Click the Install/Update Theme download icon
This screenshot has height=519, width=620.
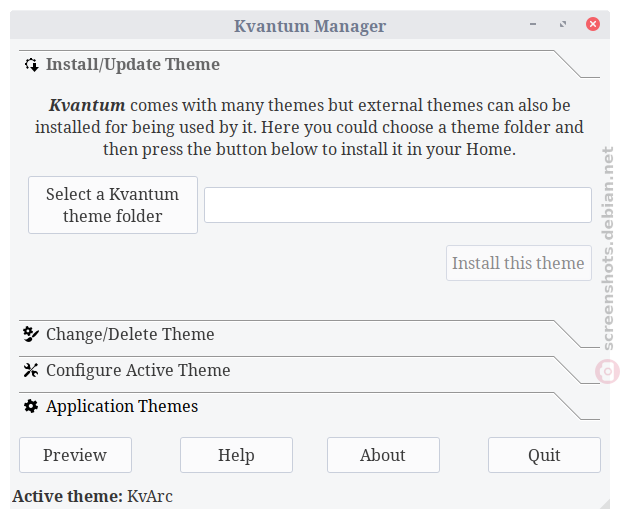31,65
